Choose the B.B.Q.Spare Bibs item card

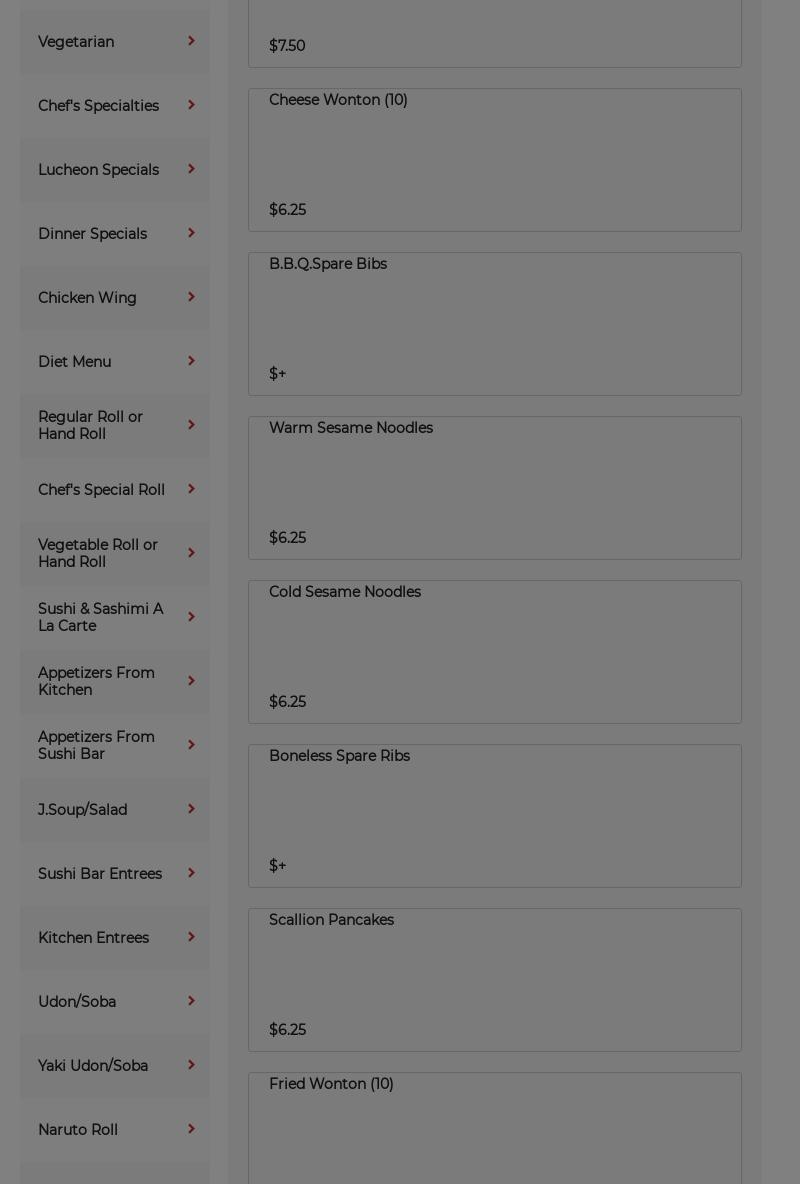point(495,324)
